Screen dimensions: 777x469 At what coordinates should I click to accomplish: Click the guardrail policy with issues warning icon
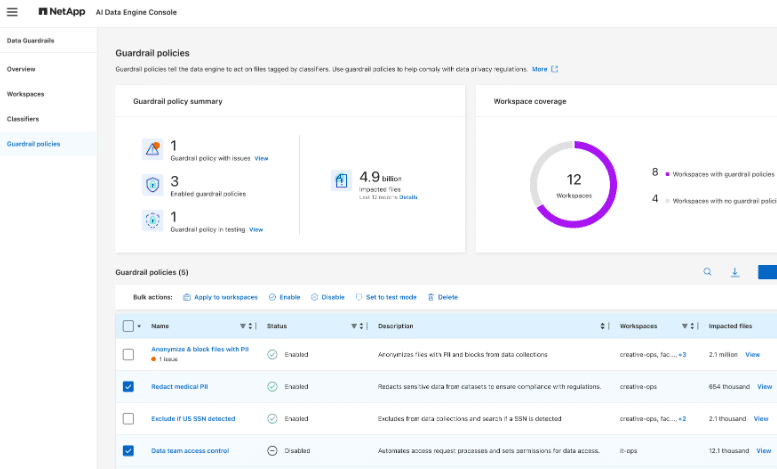click(152, 149)
